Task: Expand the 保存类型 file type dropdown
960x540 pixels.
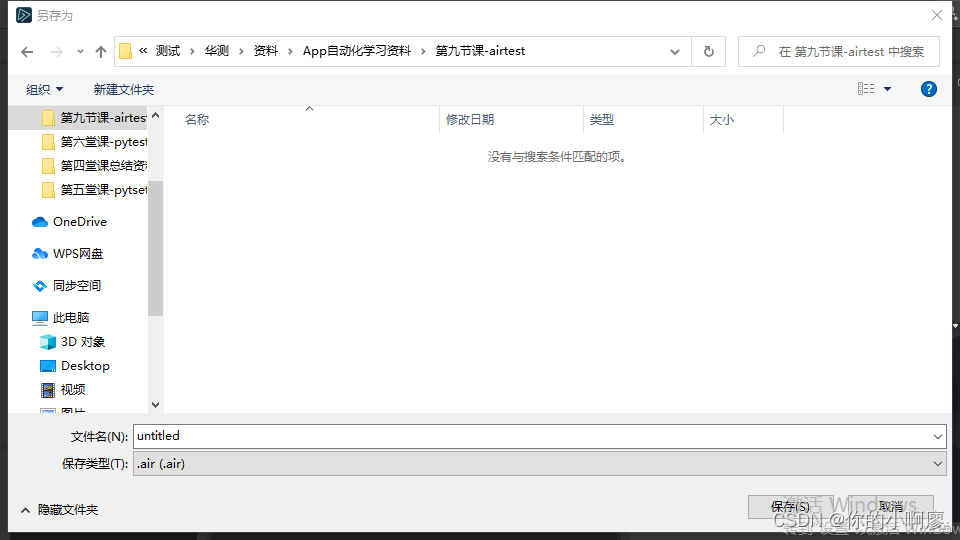Action: [937, 464]
